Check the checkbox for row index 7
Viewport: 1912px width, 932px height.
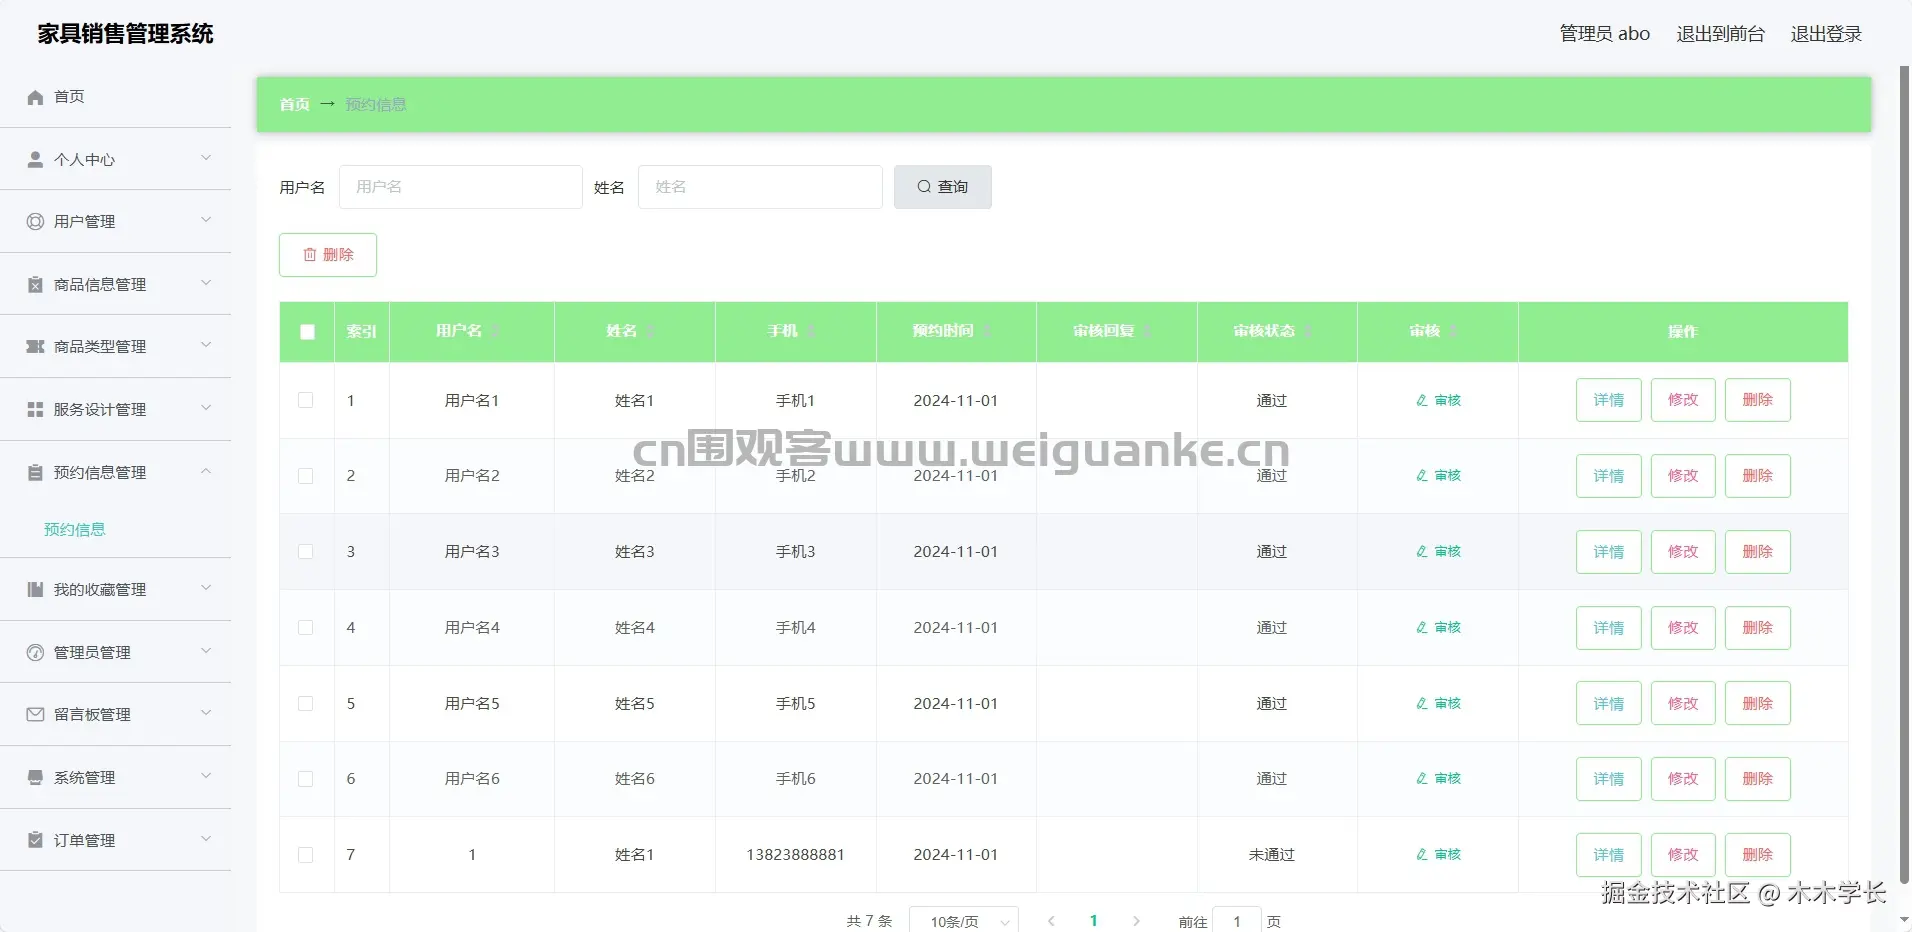click(306, 854)
